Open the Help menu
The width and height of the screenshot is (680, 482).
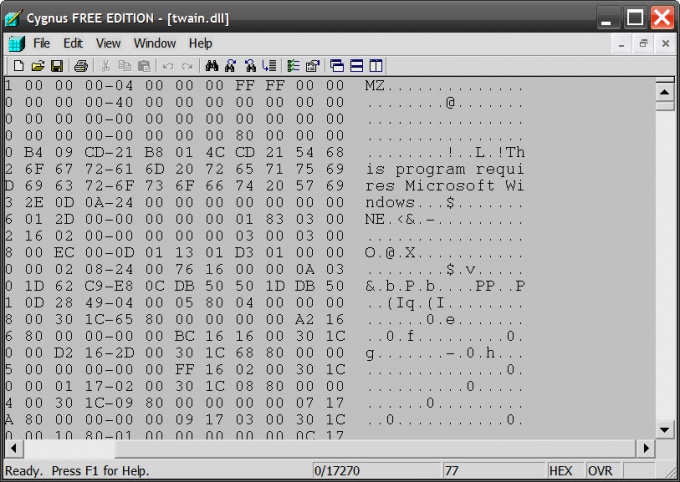[x=200, y=43]
